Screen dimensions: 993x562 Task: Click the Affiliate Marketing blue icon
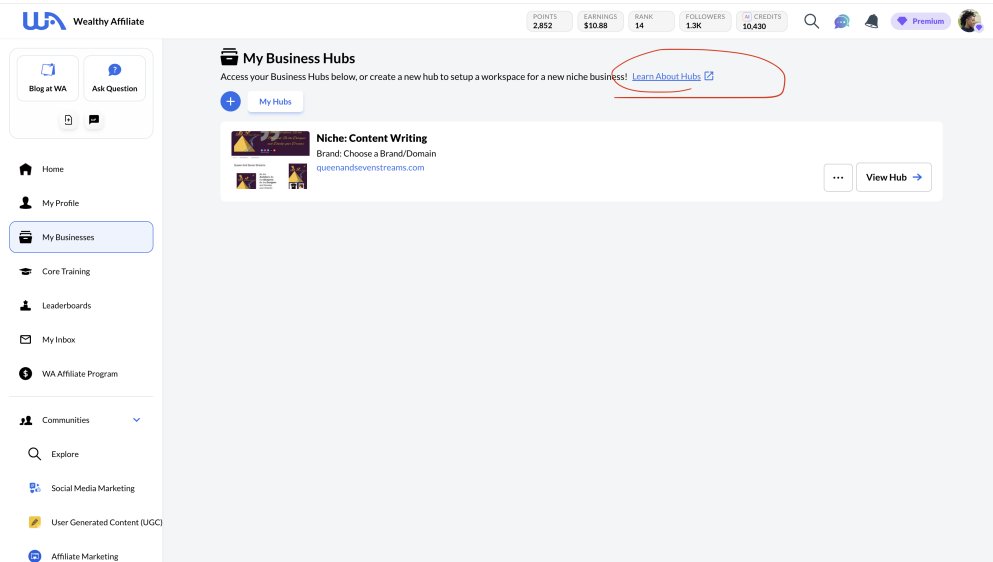click(x=35, y=556)
